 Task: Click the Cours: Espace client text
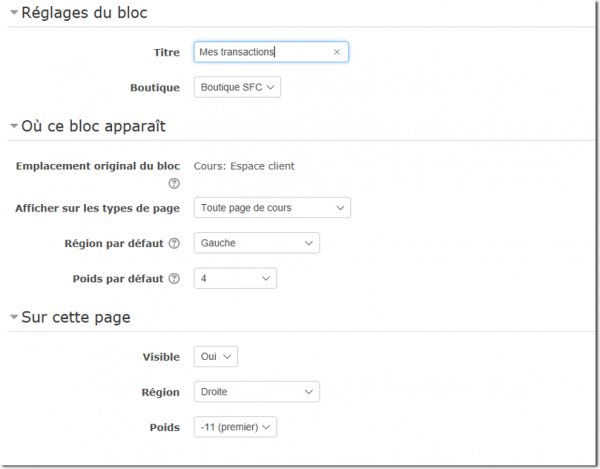[x=244, y=166]
